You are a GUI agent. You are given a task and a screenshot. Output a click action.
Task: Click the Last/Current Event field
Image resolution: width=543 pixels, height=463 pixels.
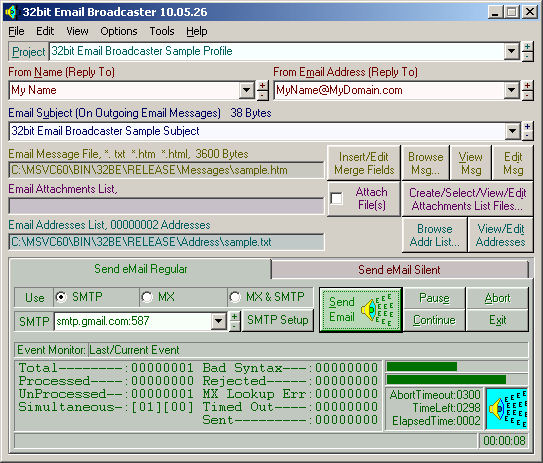[308, 350]
